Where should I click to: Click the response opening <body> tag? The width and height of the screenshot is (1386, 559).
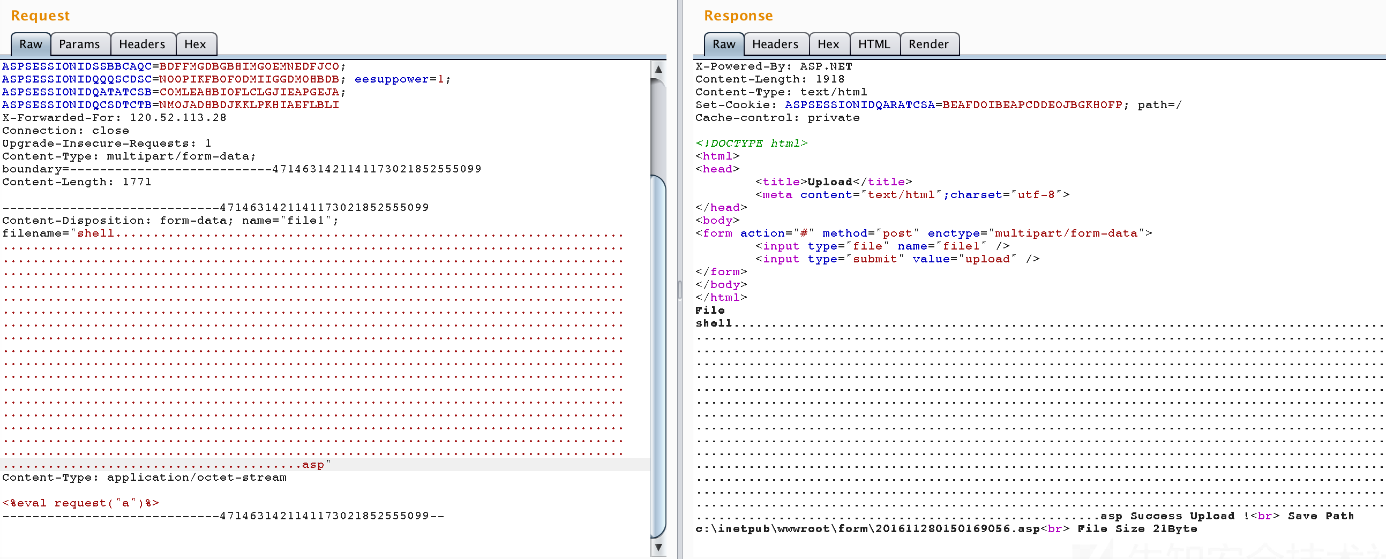click(x=718, y=220)
